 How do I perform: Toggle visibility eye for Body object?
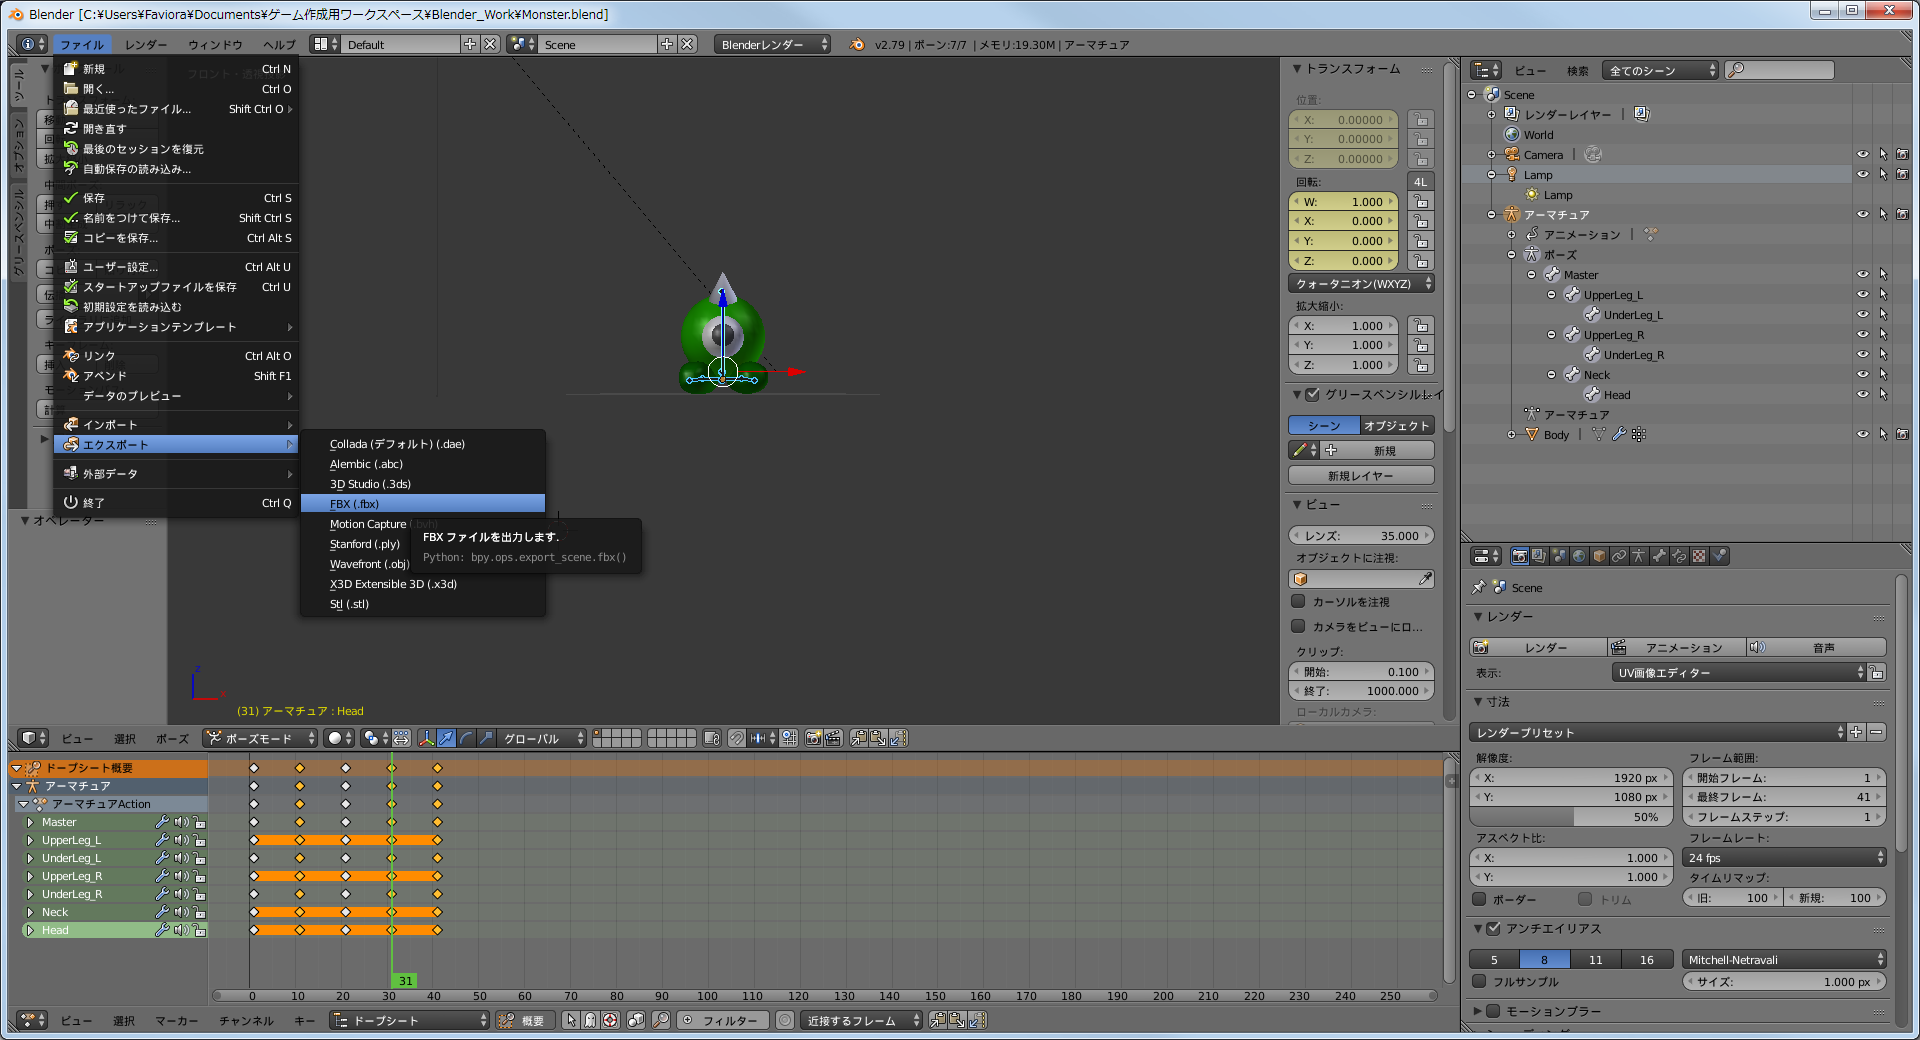[x=1863, y=434]
